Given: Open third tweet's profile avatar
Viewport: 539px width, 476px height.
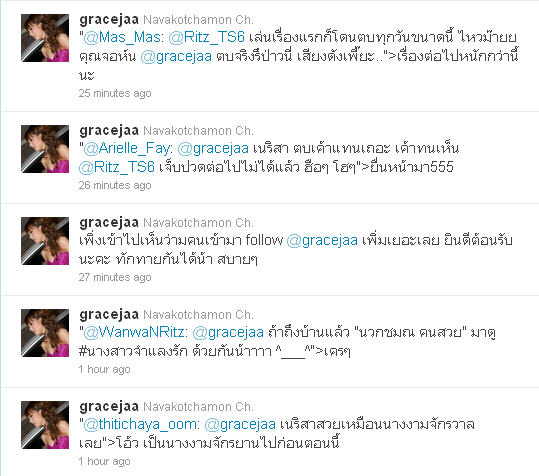Looking at the screenshot, I should (x=45, y=241).
